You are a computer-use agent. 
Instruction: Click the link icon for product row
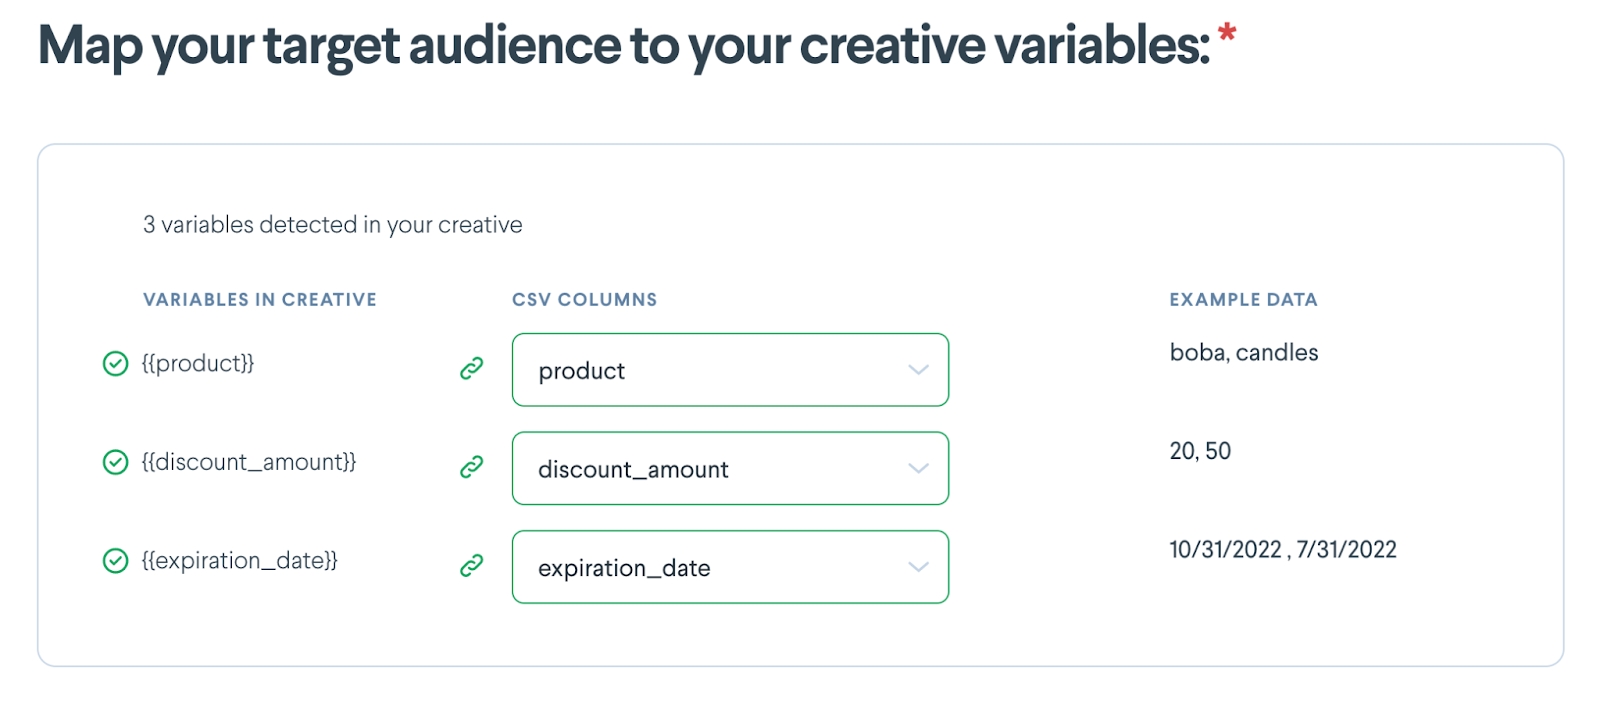pyautogui.click(x=472, y=369)
